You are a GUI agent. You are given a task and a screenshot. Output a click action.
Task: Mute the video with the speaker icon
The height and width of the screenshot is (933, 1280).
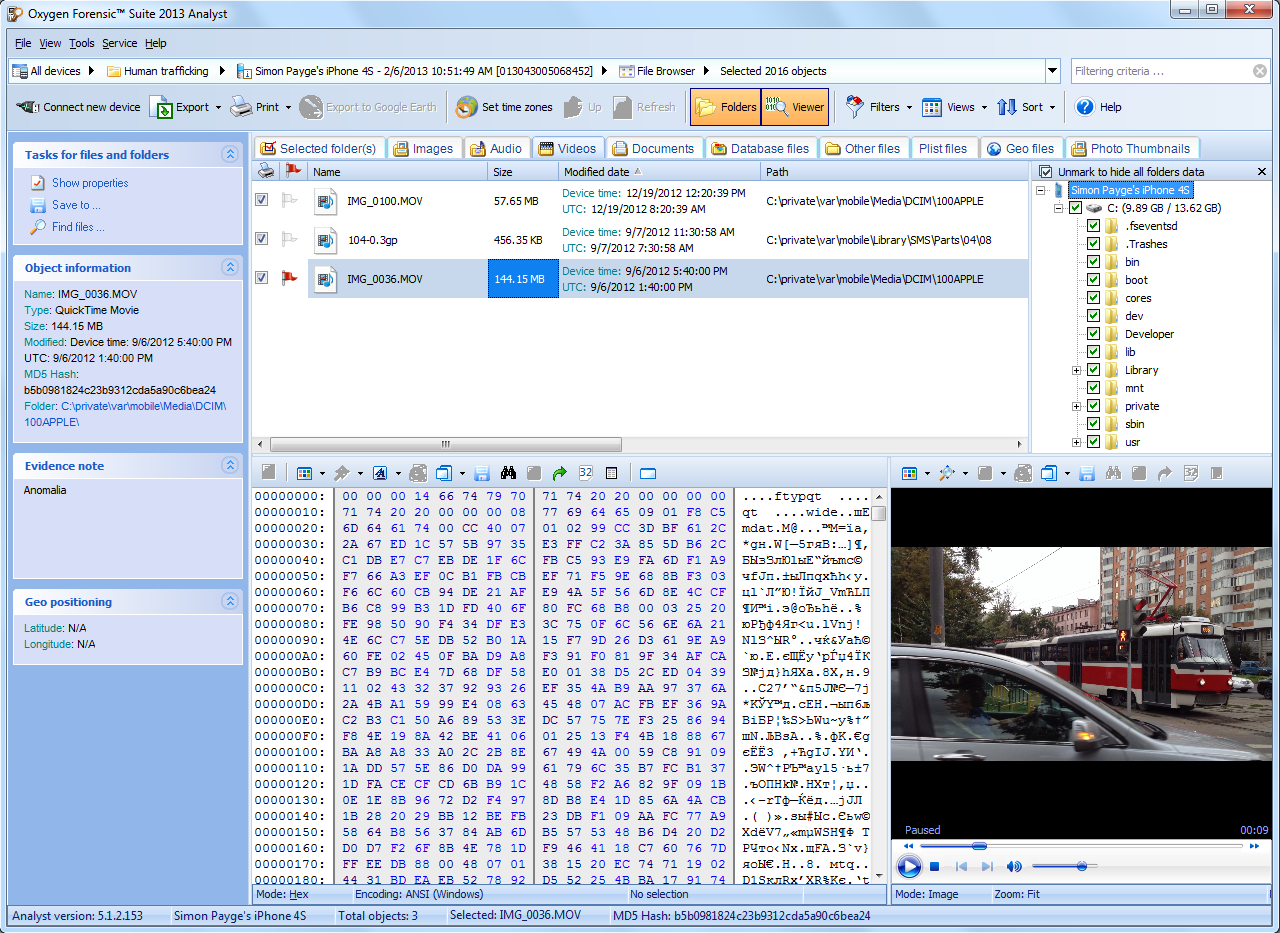1014,867
